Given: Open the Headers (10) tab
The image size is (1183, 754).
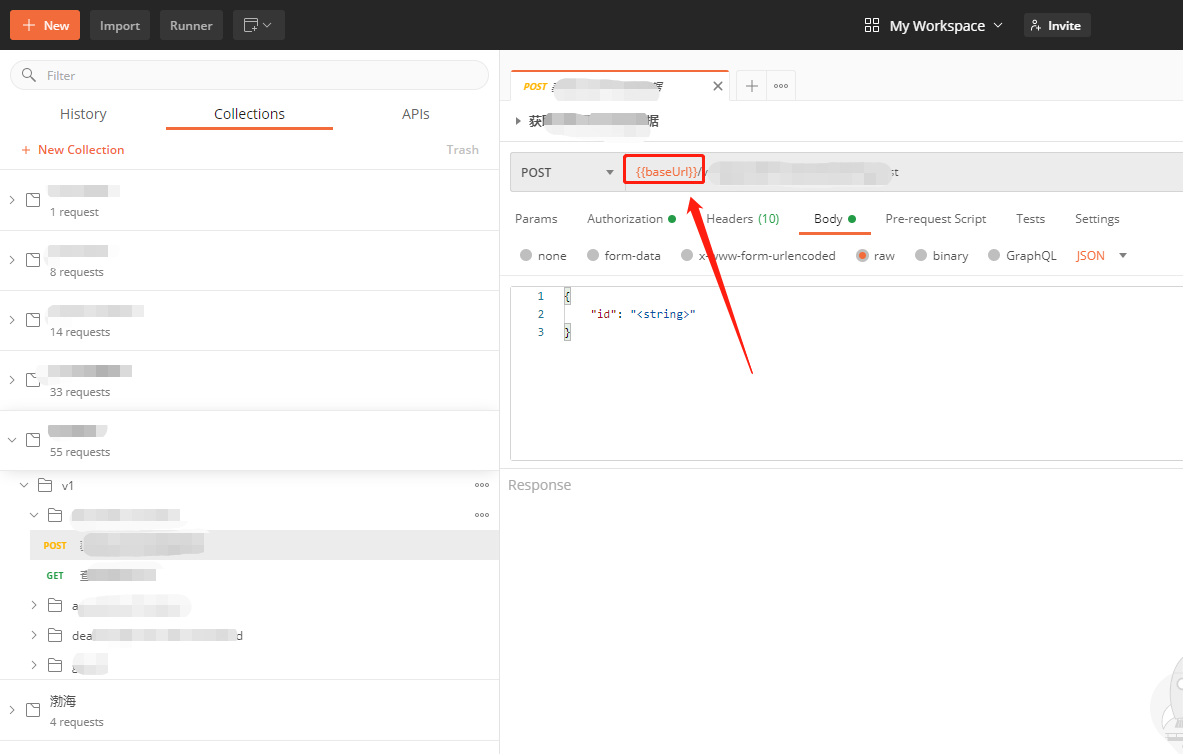Looking at the screenshot, I should [x=742, y=219].
